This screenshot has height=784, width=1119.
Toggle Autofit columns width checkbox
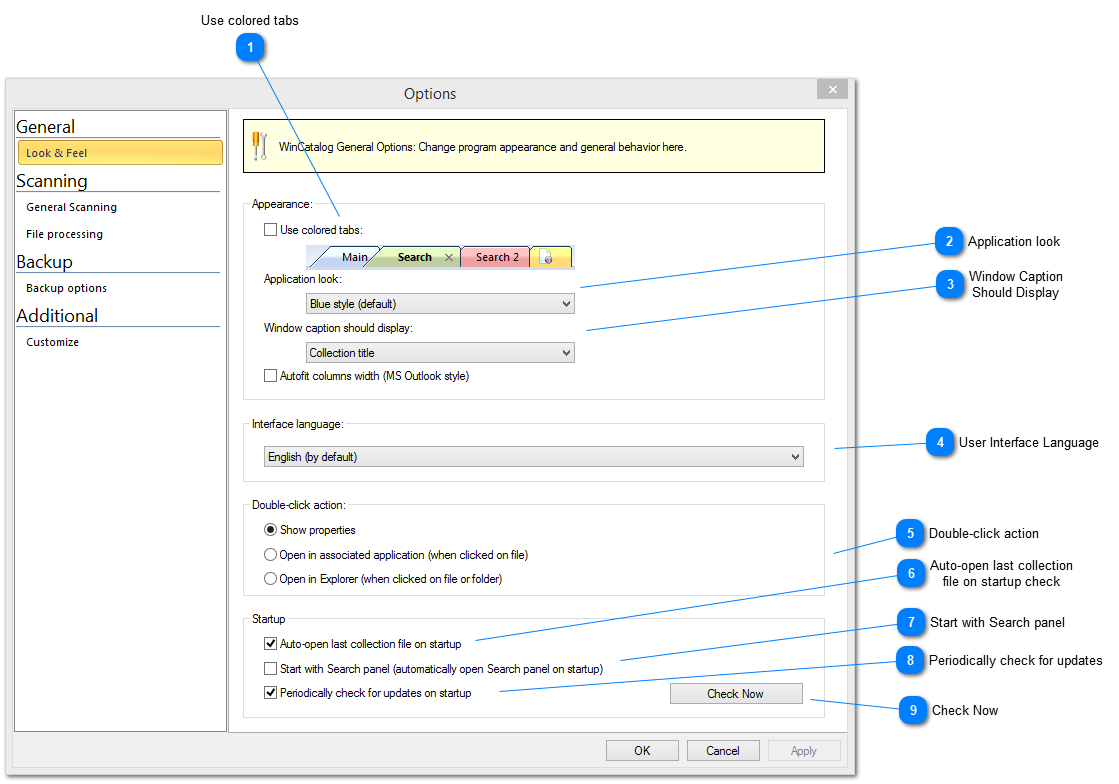270,376
